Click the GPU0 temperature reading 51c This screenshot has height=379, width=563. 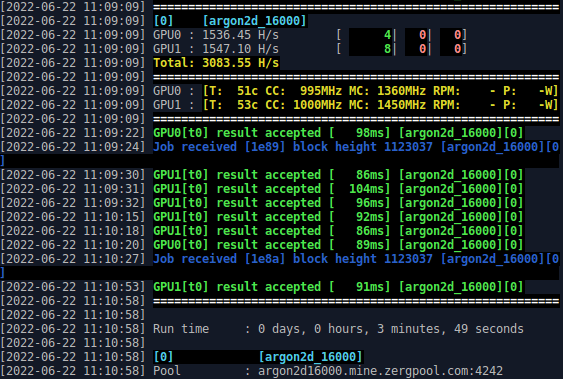[247, 91]
